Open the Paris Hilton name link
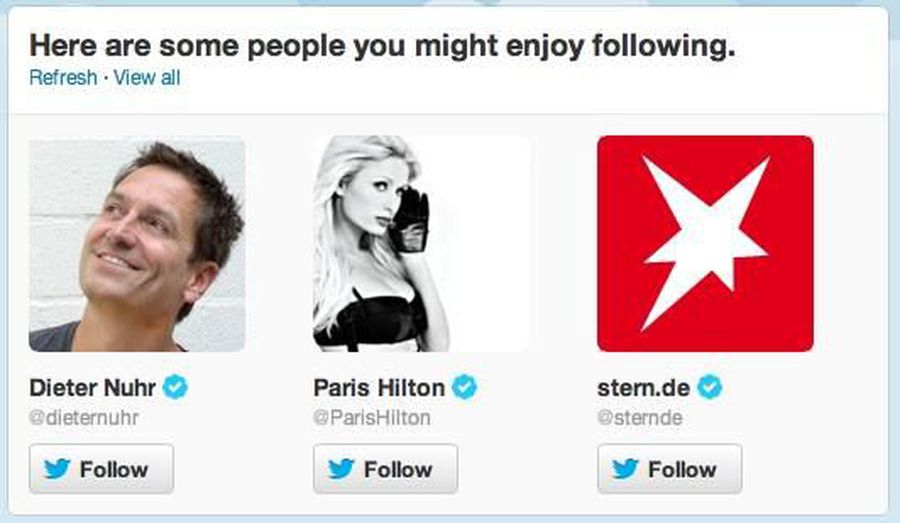The image size is (900, 523). pyautogui.click(x=378, y=388)
